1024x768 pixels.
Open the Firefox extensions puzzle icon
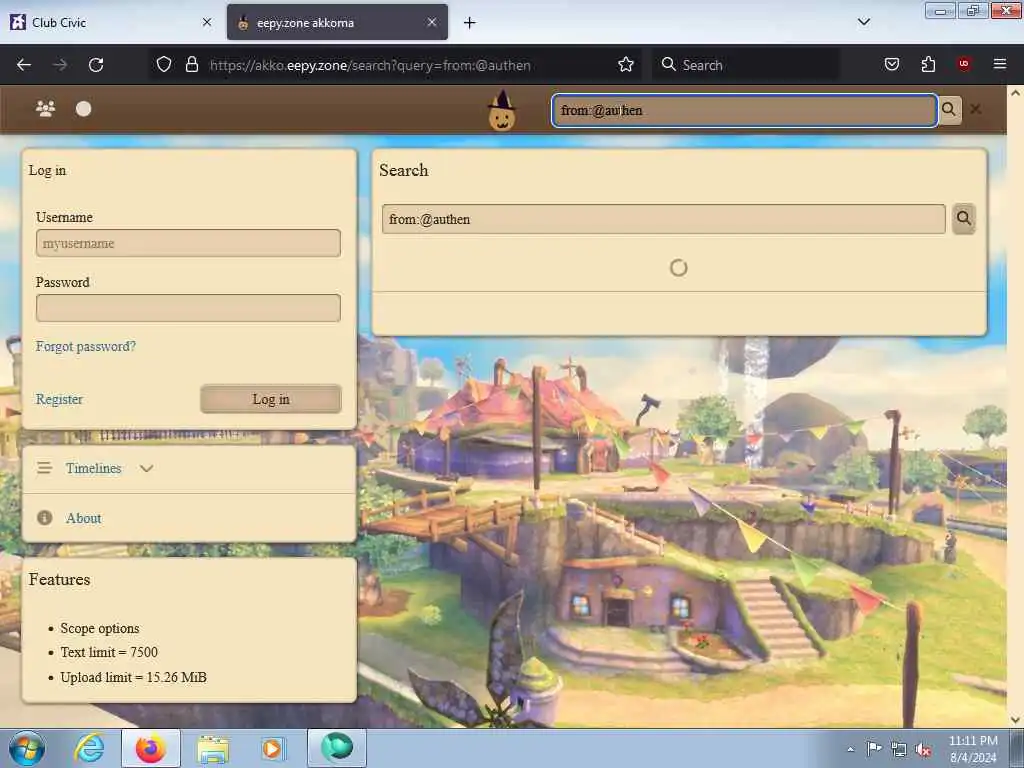click(x=928, y=64)
